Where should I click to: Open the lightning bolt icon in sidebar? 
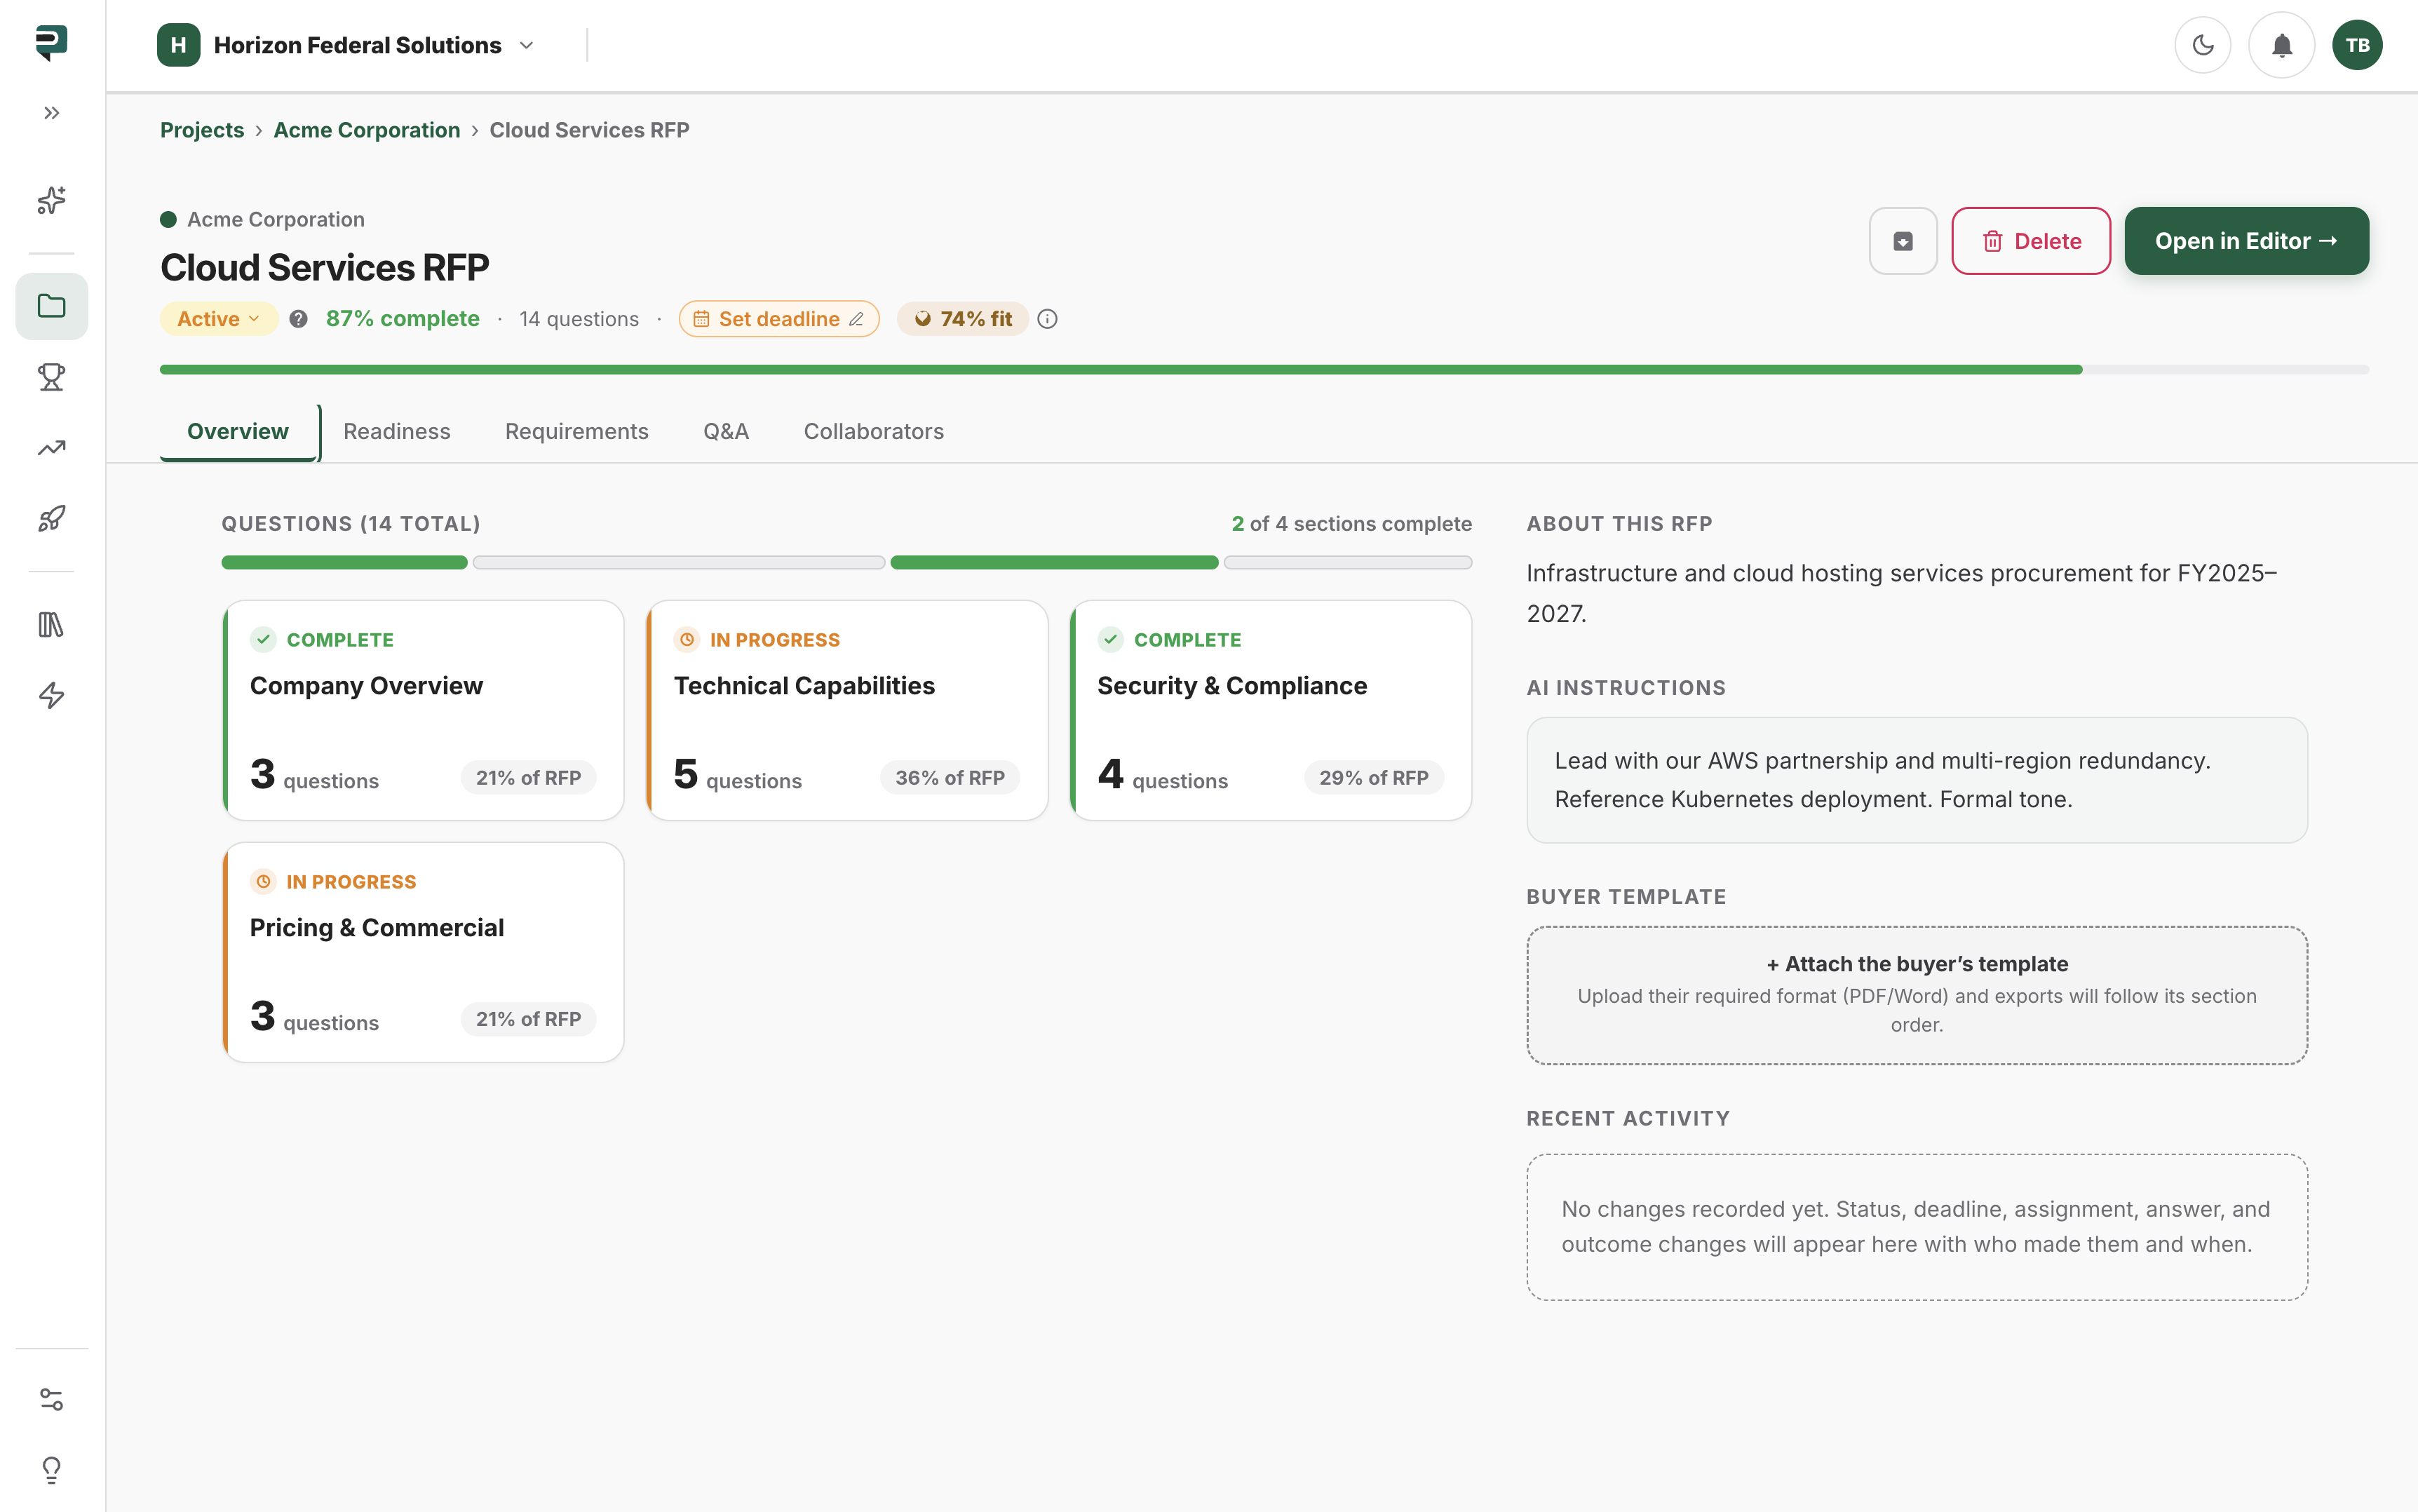click(52, 695)
